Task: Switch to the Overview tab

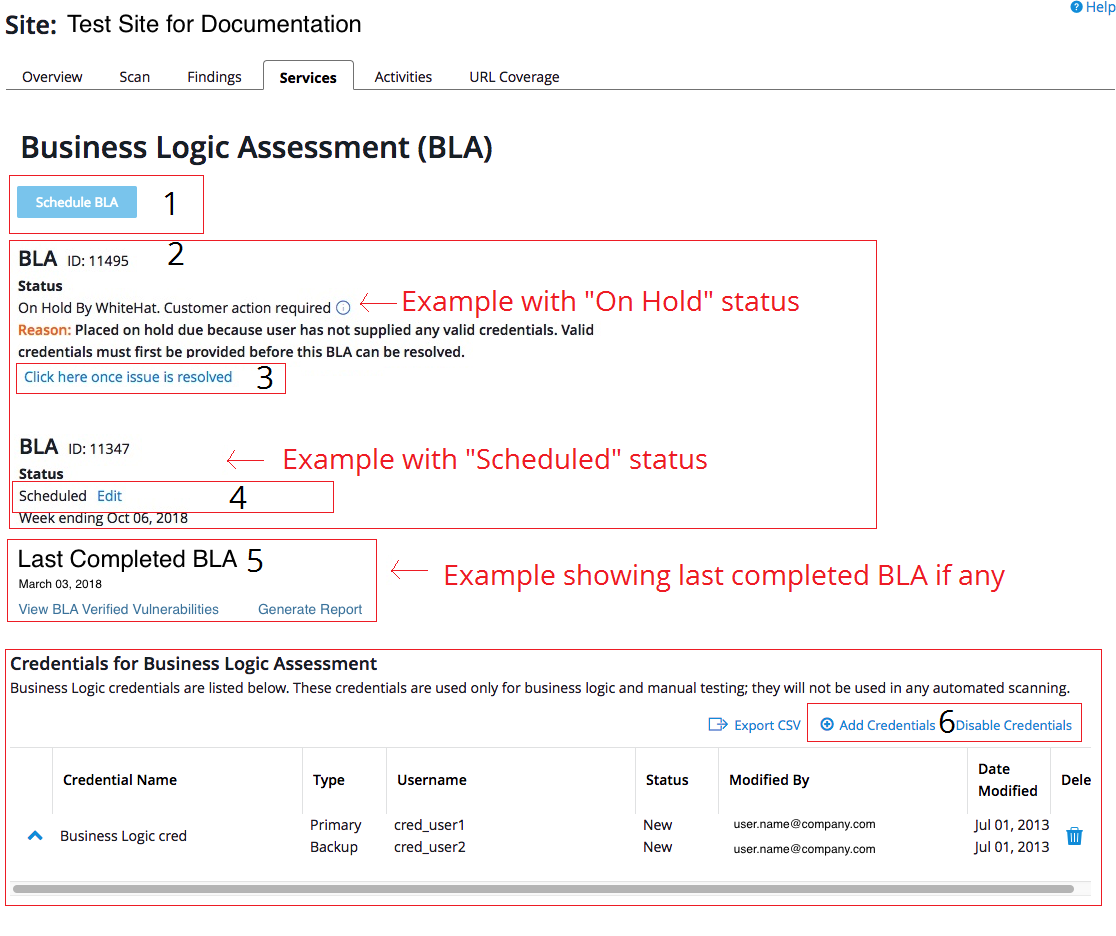Action: 51,76
